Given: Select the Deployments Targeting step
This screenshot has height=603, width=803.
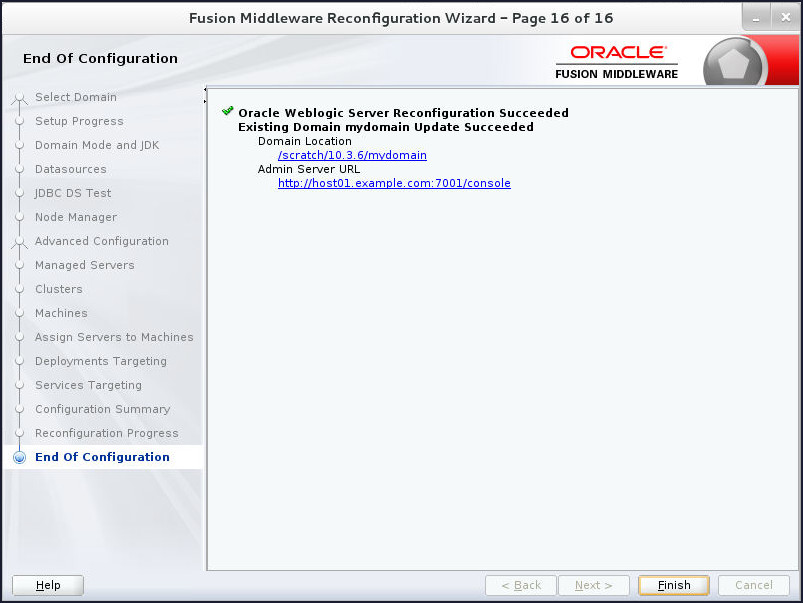Looking at the screenshot, I should click(100, 361).
